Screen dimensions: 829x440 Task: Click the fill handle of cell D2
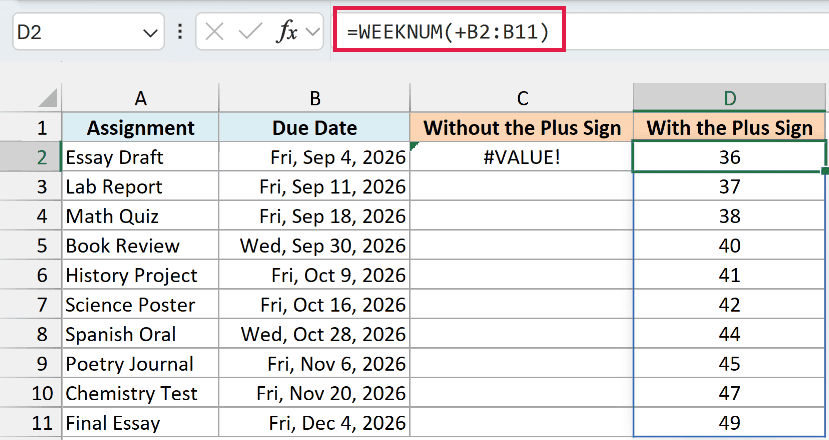[825, 171]
